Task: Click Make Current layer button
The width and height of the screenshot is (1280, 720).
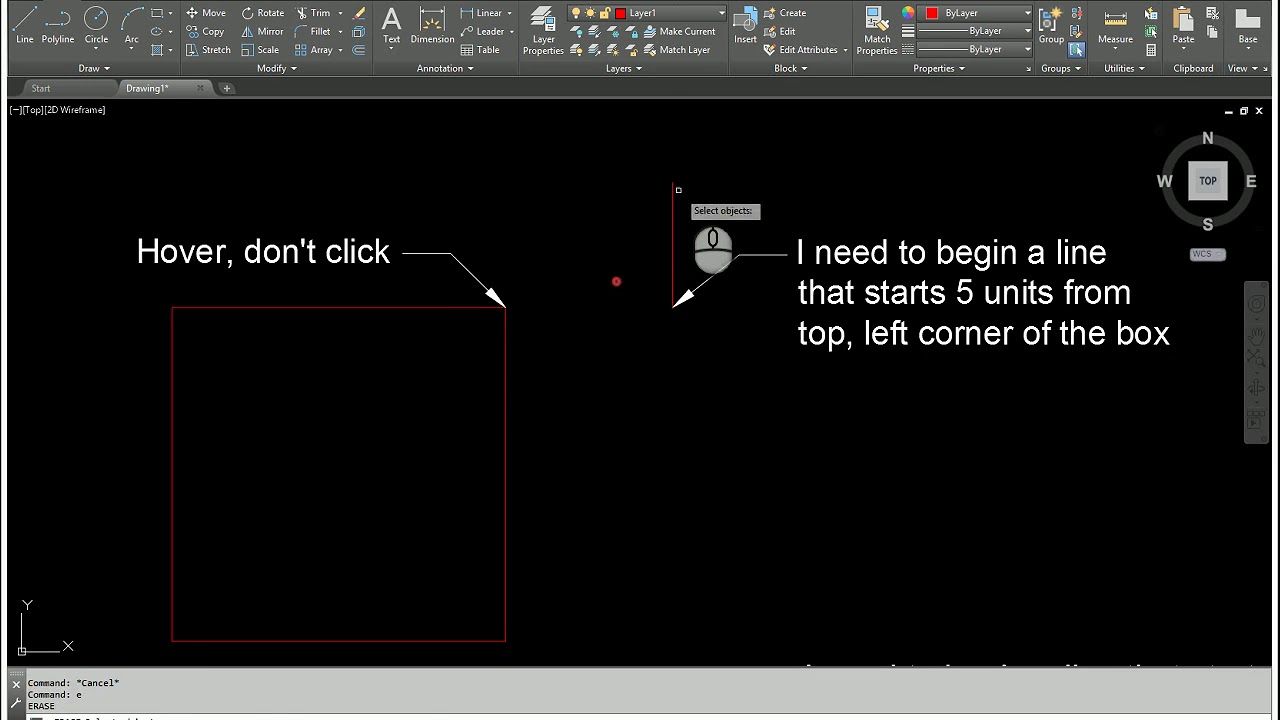Action: 679,31
